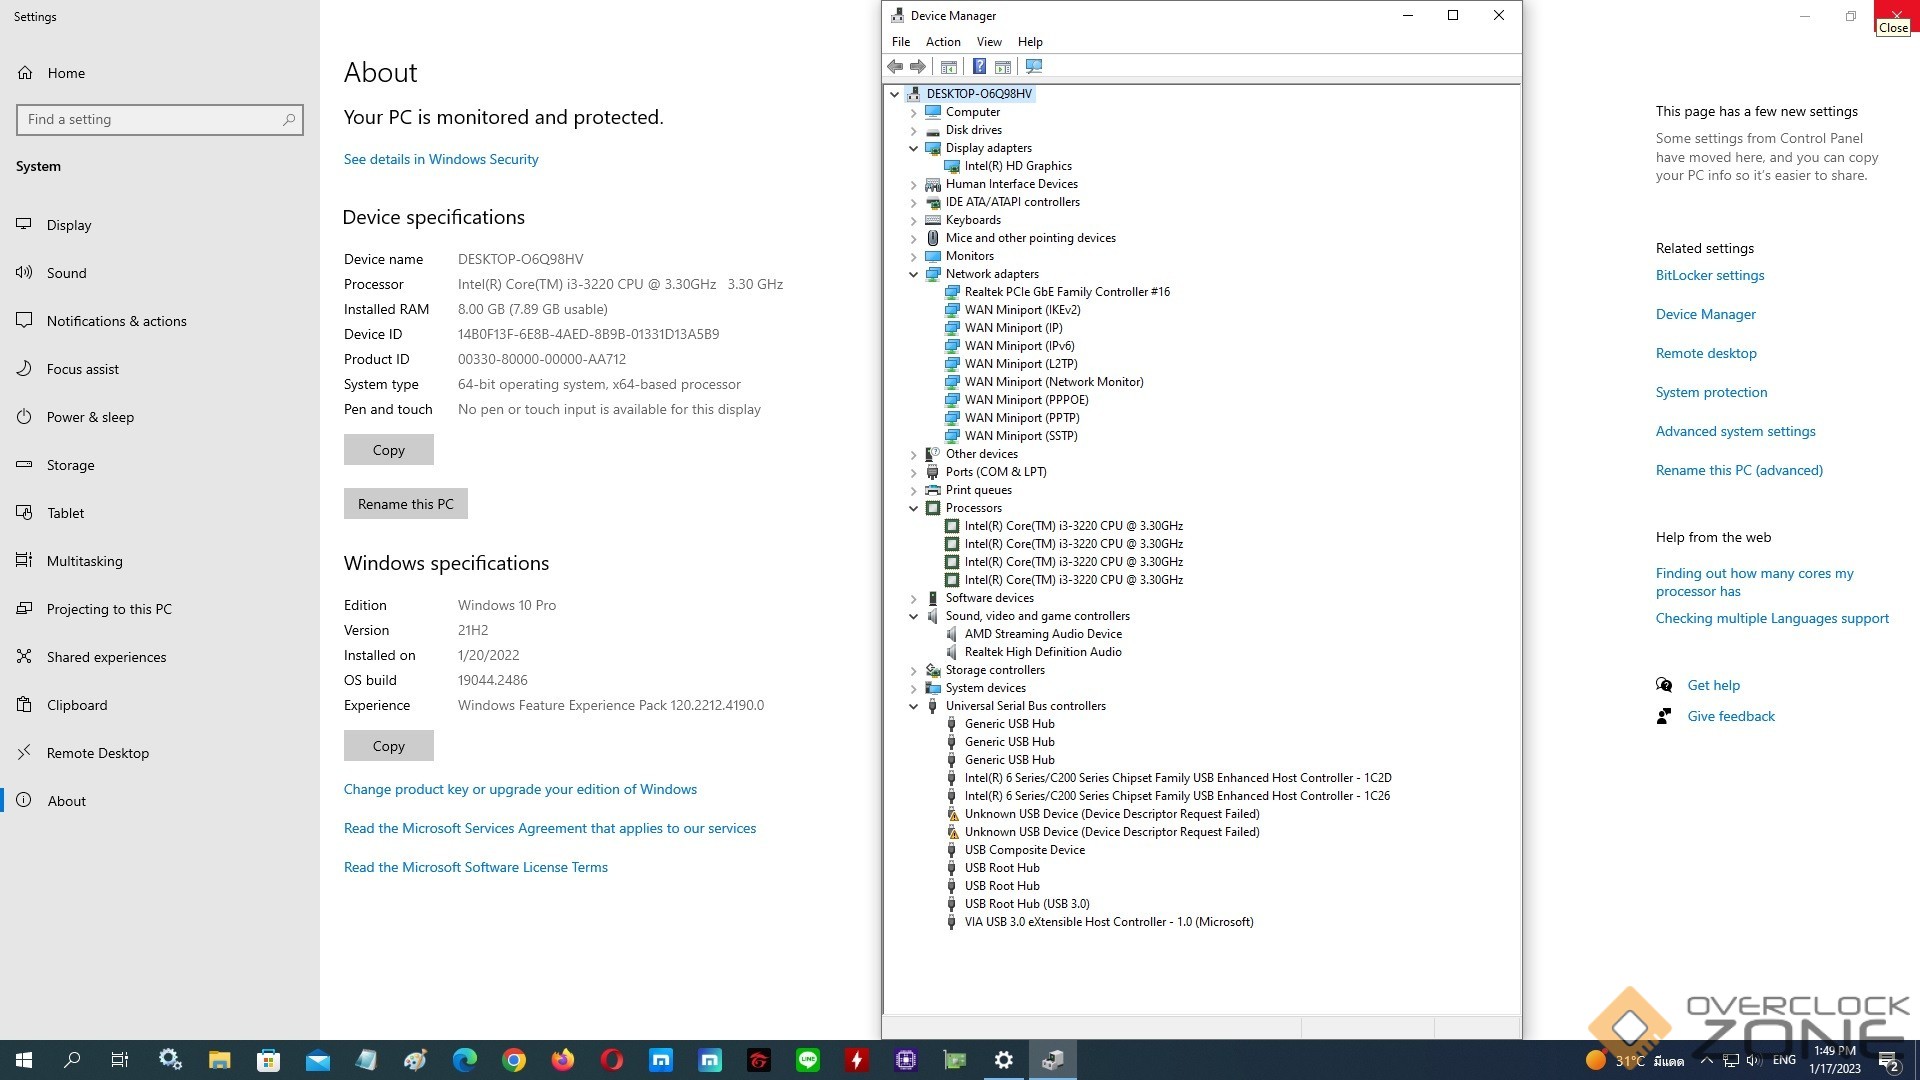Select Realtek High Definition Audio device

(x=1042, y=652)
